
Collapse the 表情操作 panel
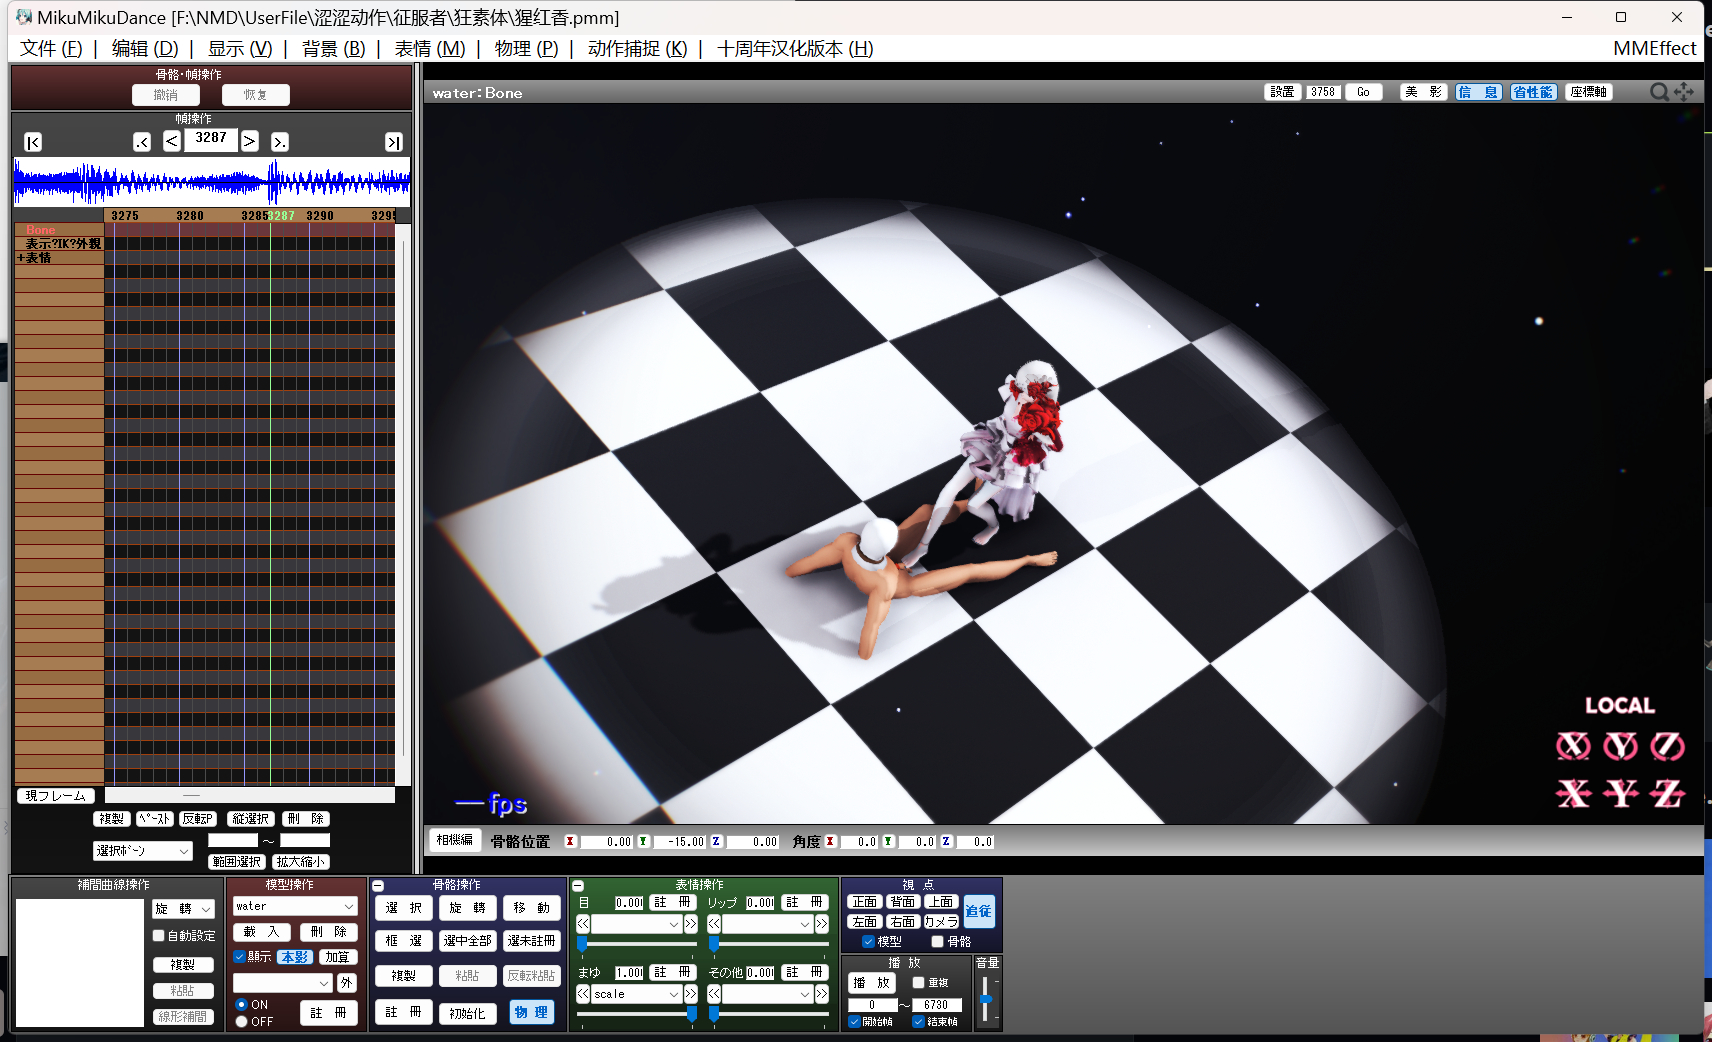pyautogui.click(x=578, y=886)
